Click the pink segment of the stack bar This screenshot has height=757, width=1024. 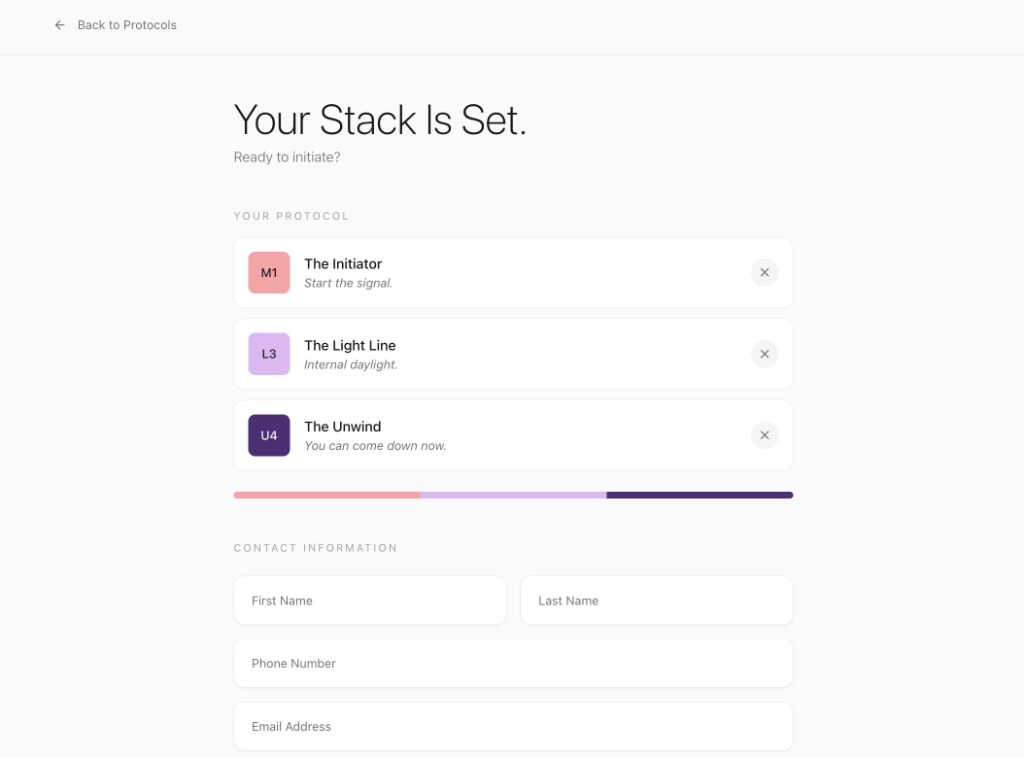(327, 495)
